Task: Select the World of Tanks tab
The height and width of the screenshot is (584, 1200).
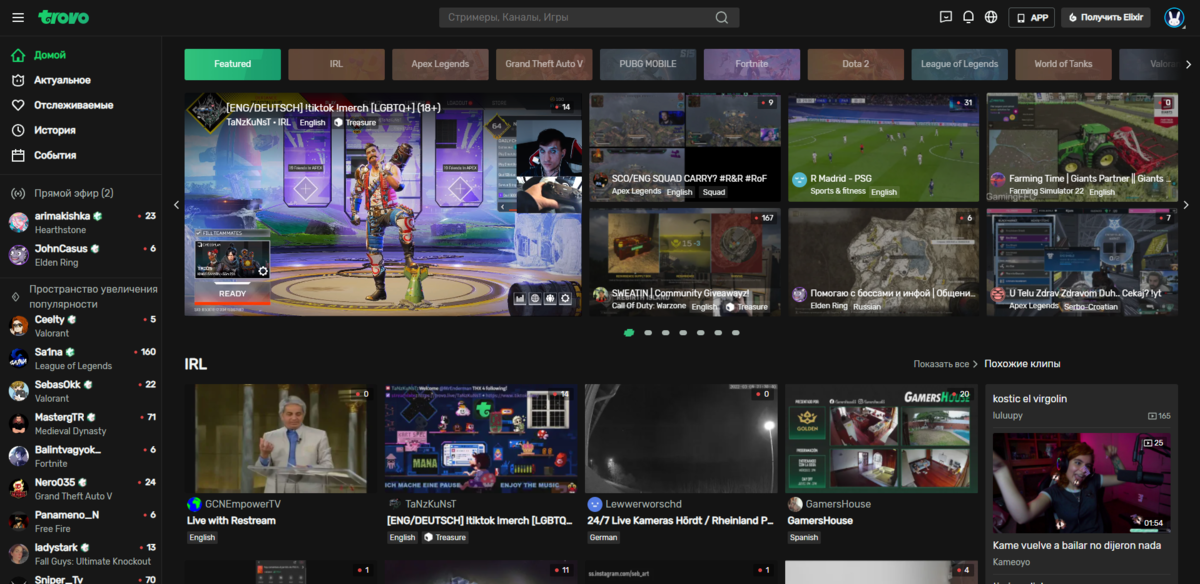Action: point(1064,64)
